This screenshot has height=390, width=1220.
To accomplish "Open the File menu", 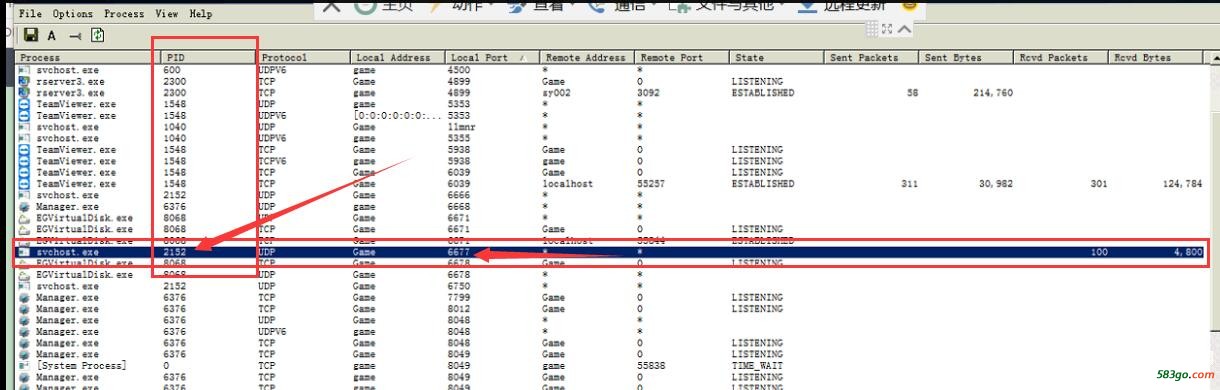I will [x=31, y=14].
